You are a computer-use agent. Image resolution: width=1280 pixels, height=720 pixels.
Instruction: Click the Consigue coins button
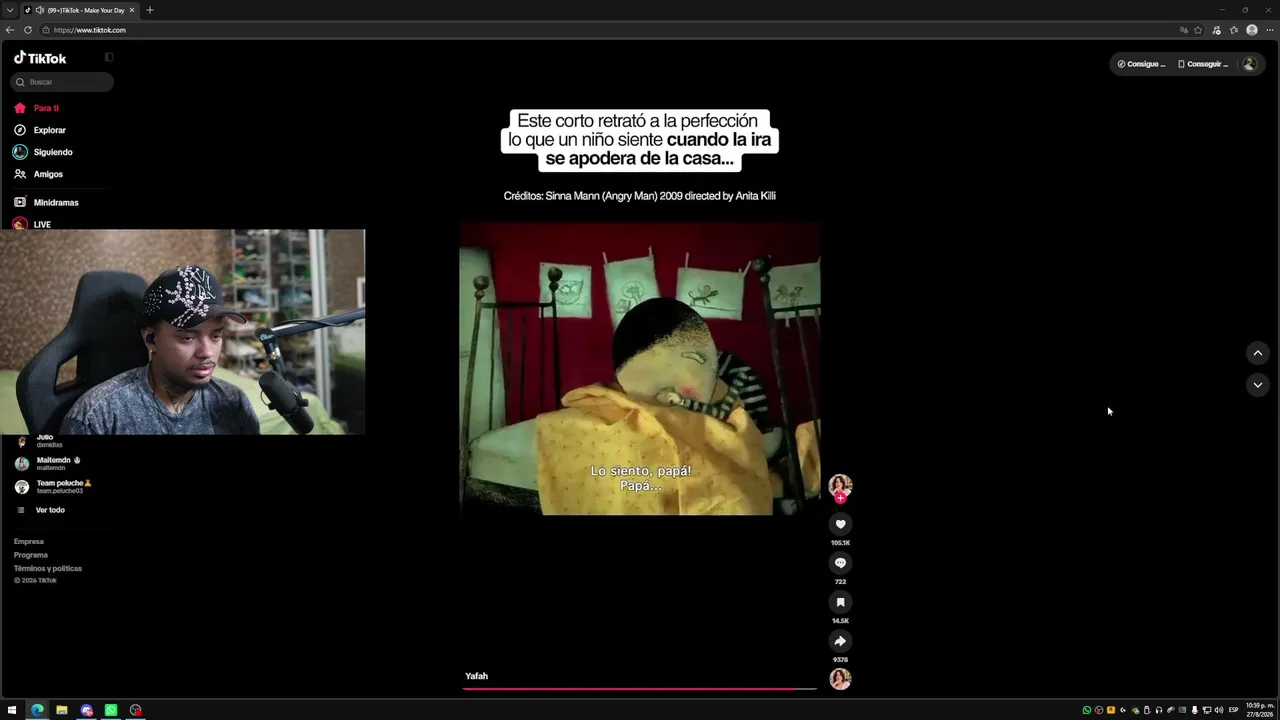pos(1141,64)
